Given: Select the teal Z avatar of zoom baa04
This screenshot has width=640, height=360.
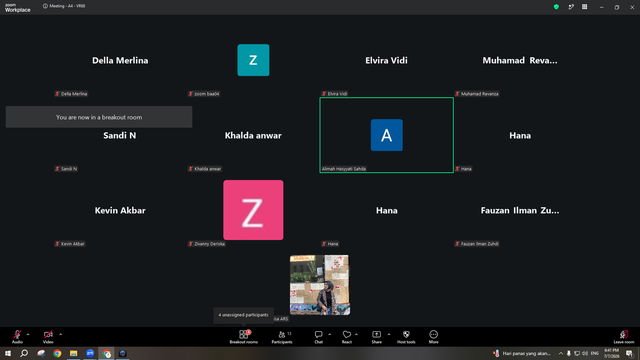Looking at the screenshot, I should 253,60.
